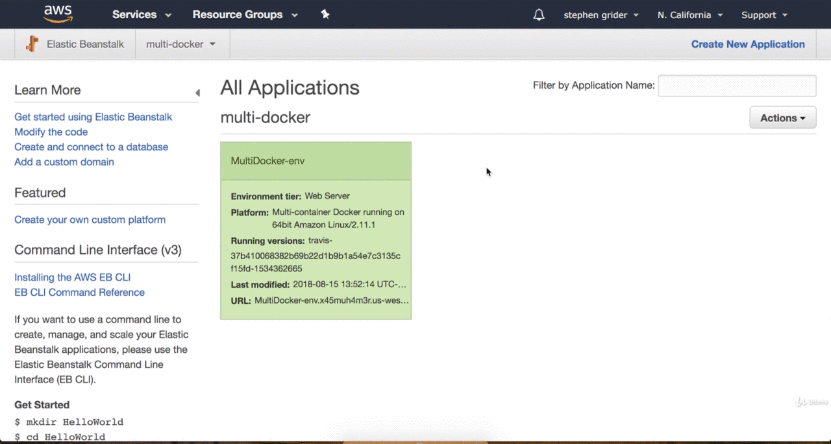The width and height of the screenshot is (831, 444).
Task: Go to Elastic Beanstalk home
Action: (x=85, y=45)
